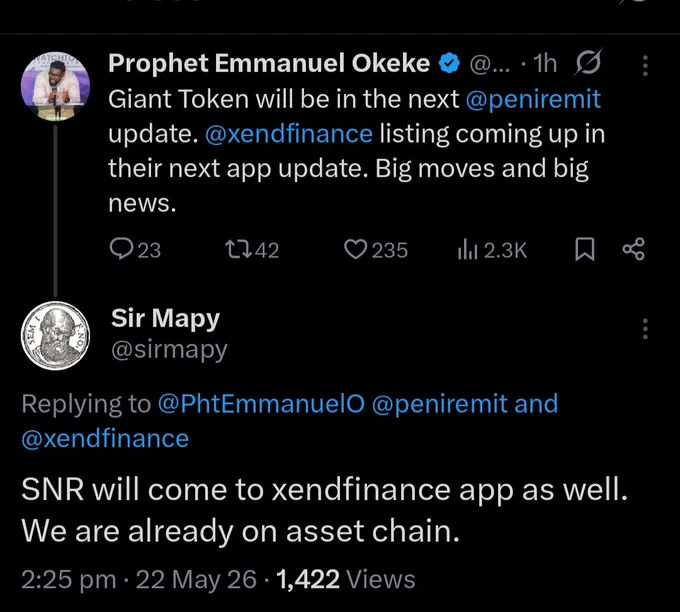Viewport: 680px width, 612px height.
Task: Bookmark Prophet Emmanuel Okeke's tweet
Action: [x=584, y=250]
